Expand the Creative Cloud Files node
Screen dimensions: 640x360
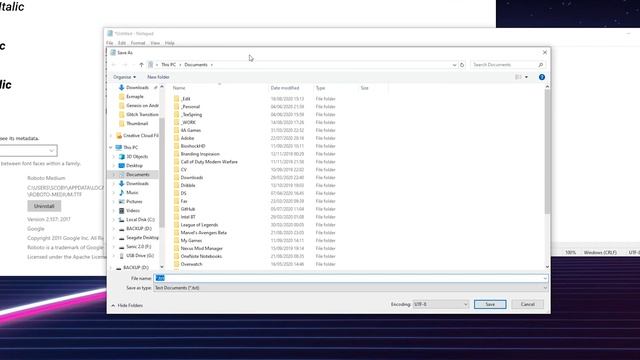111,136
